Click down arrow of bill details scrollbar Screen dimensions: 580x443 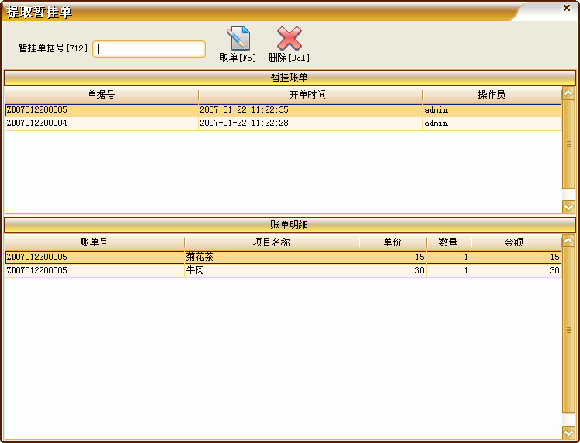coord(568,433)
